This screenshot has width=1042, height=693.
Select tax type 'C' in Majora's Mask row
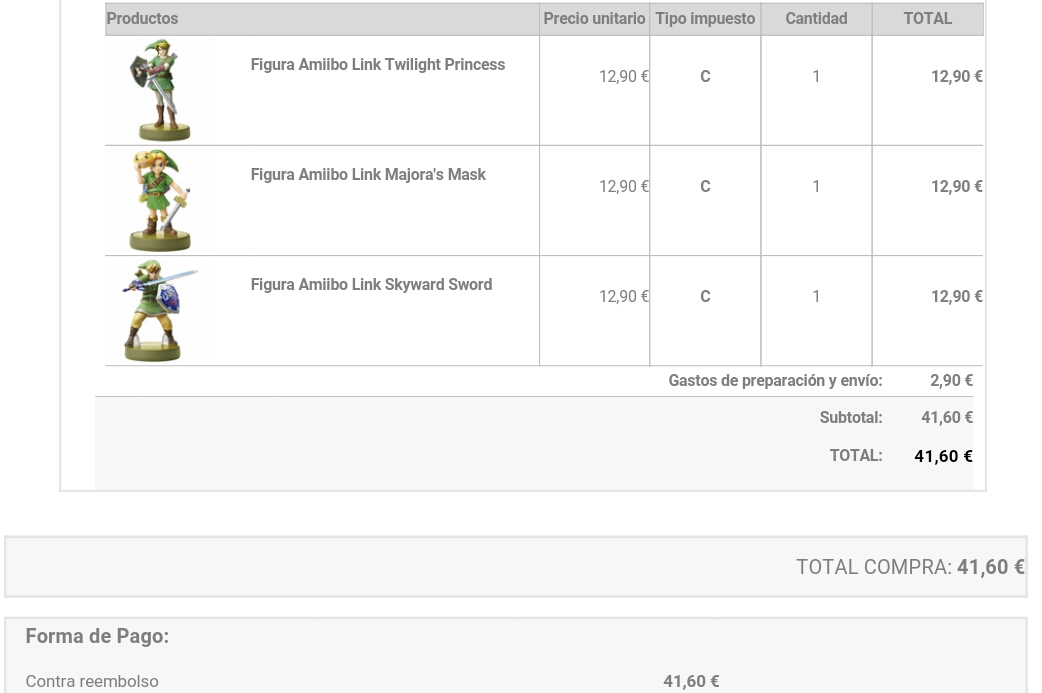tap(705, 187)
